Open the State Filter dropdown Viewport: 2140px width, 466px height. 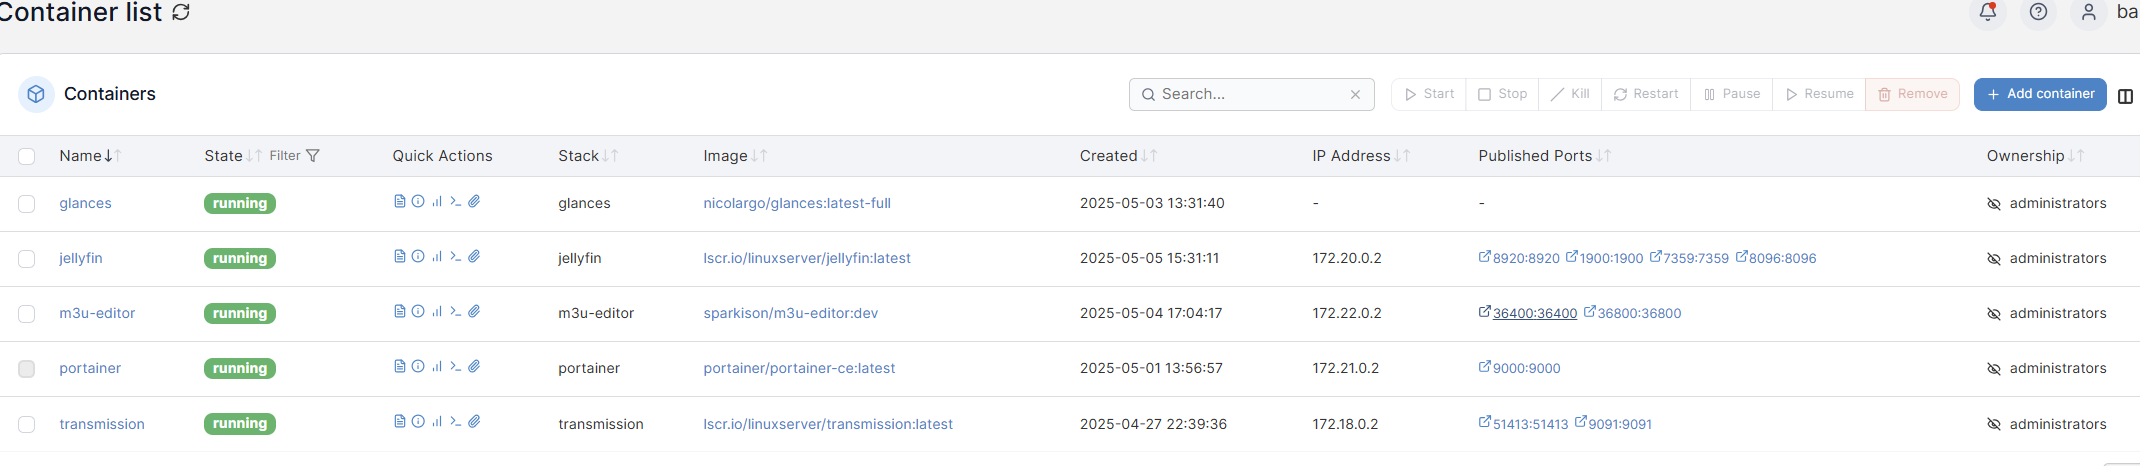pos(294,155)
